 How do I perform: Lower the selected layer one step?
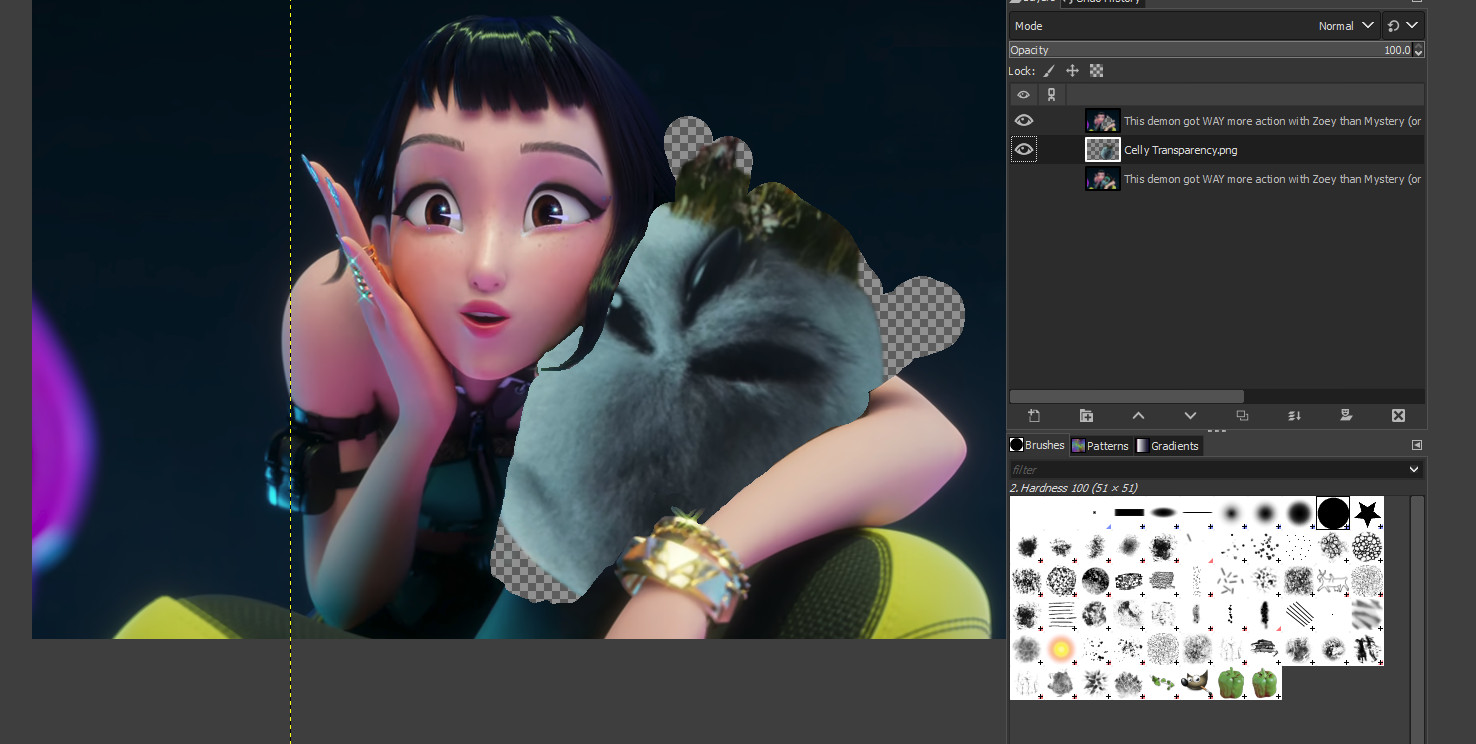click(x=1190, y=416)
